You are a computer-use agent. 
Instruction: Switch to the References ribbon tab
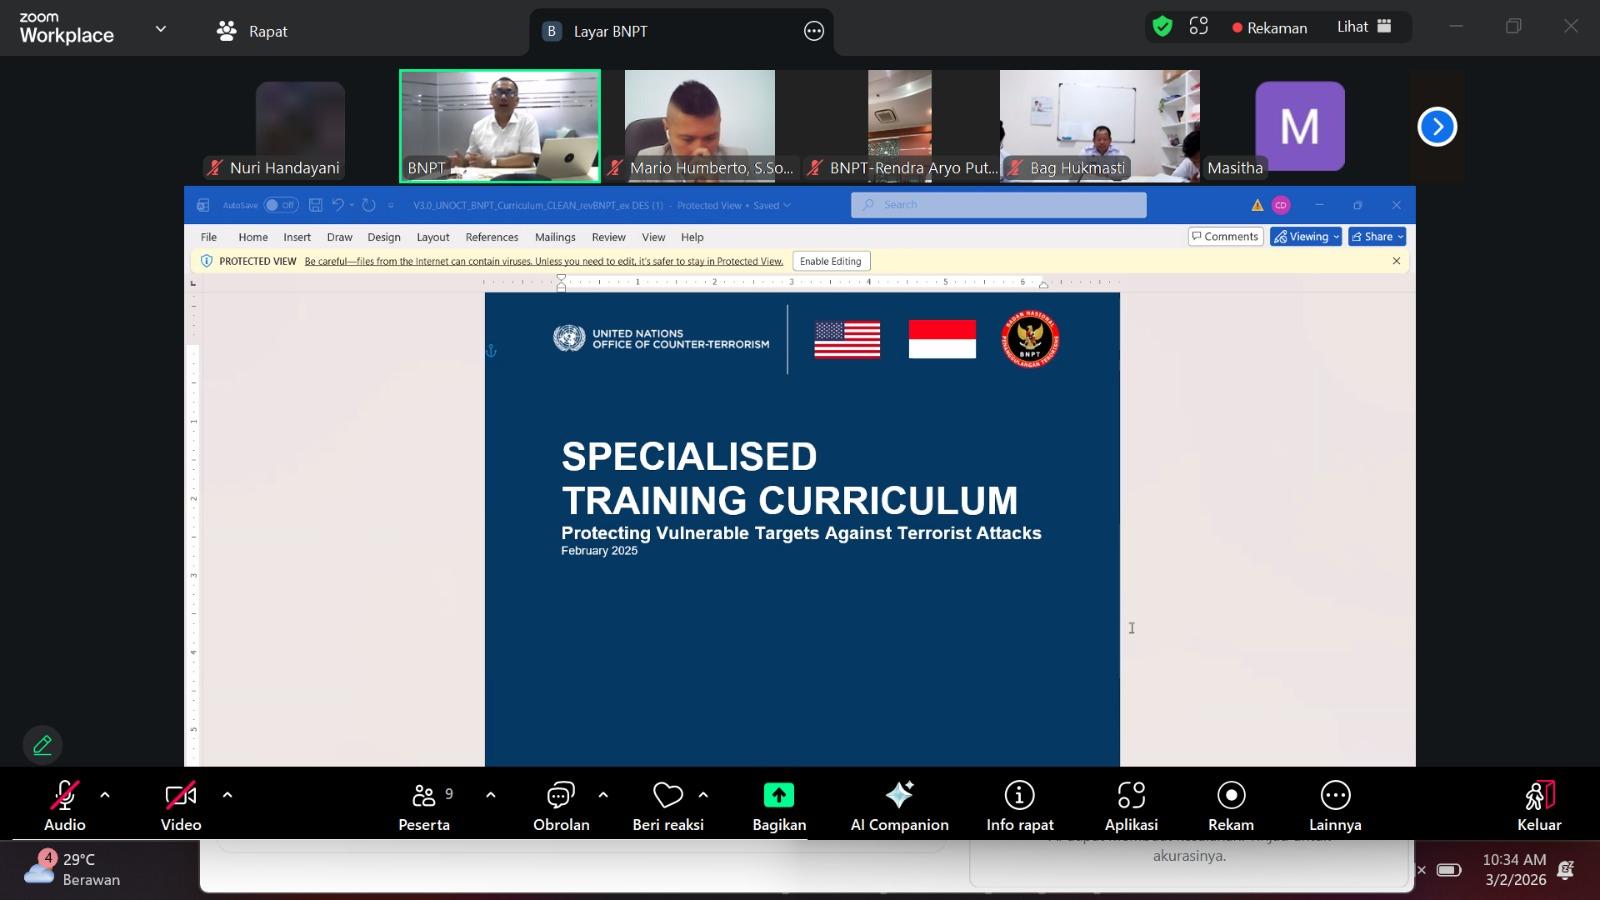point(491,237)
